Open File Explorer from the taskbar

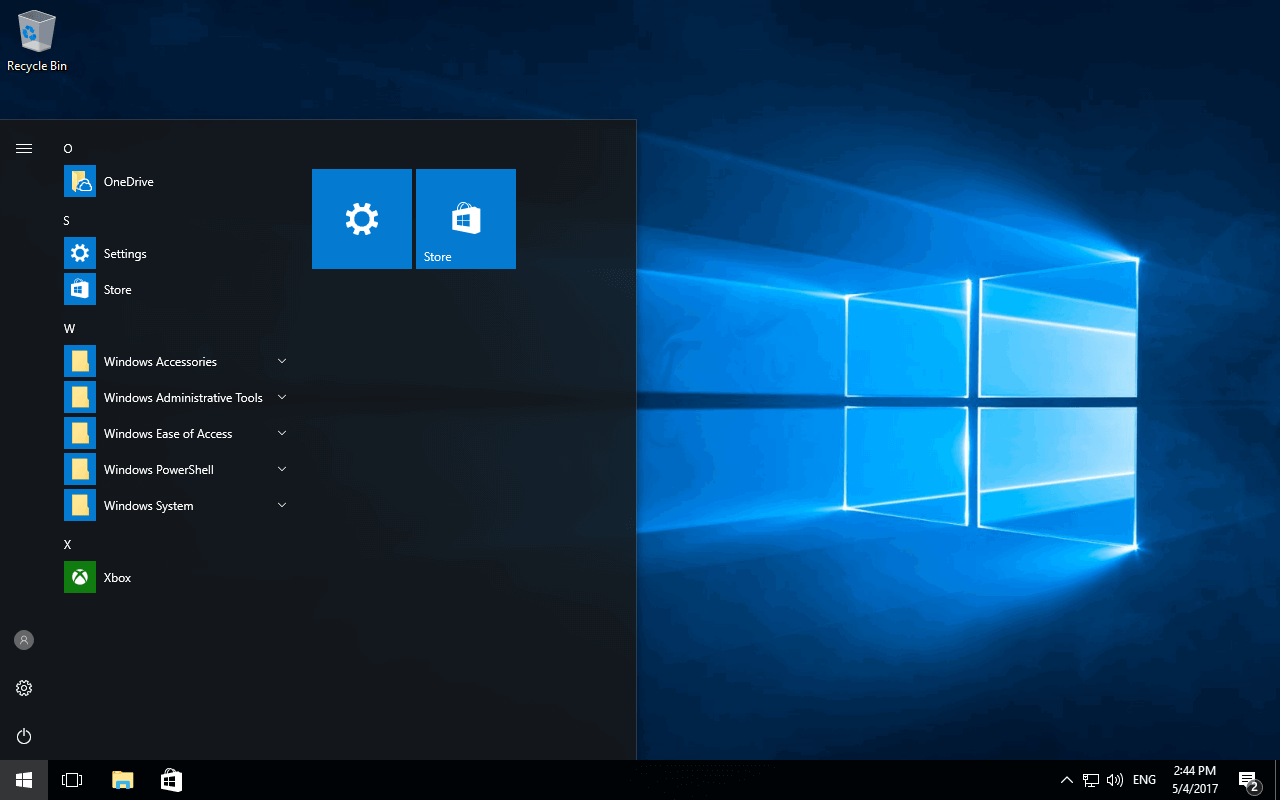(122, 780)
